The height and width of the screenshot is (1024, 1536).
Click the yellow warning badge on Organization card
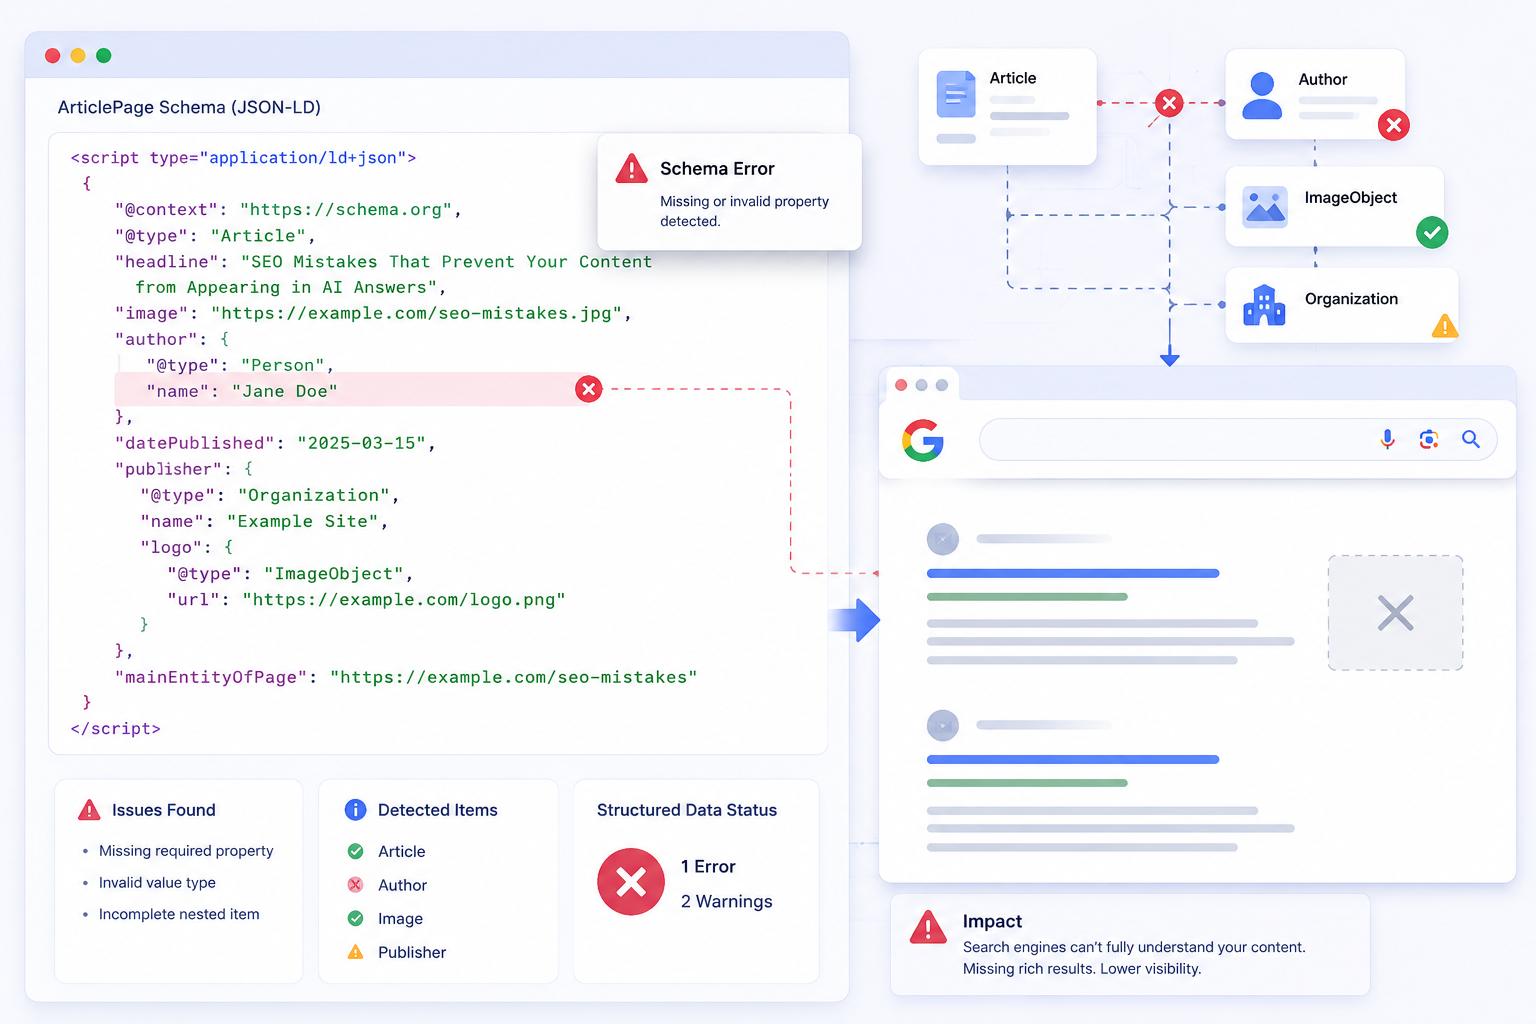click(x=1445, y=325)
